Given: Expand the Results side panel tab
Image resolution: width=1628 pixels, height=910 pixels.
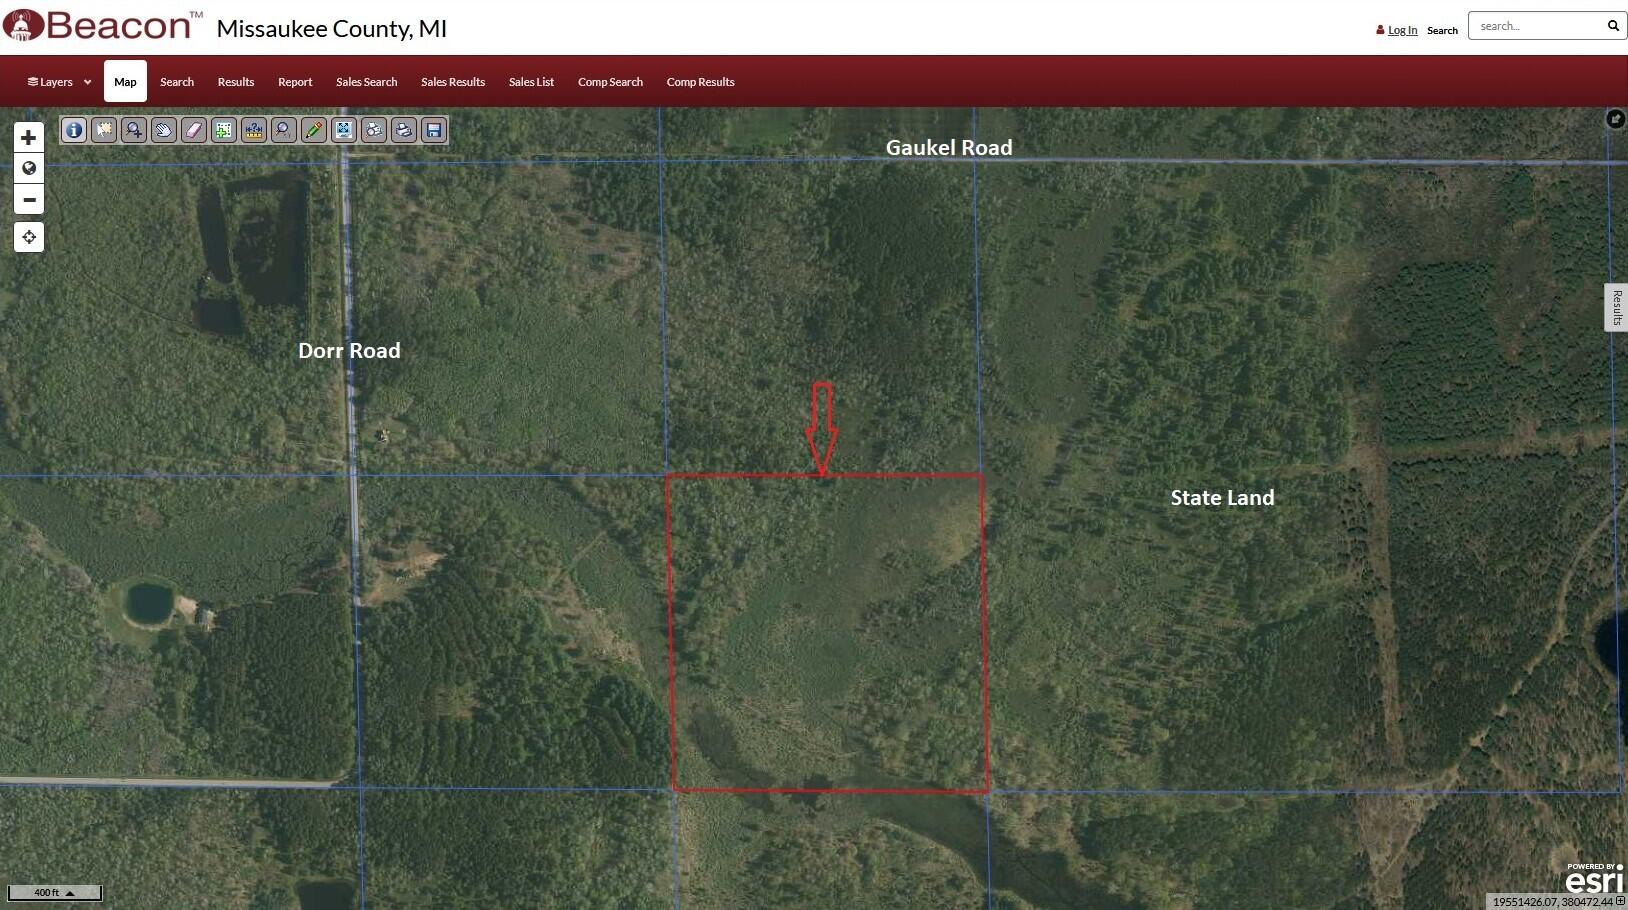Looking at the screenshot, I should coord(1617,306).
